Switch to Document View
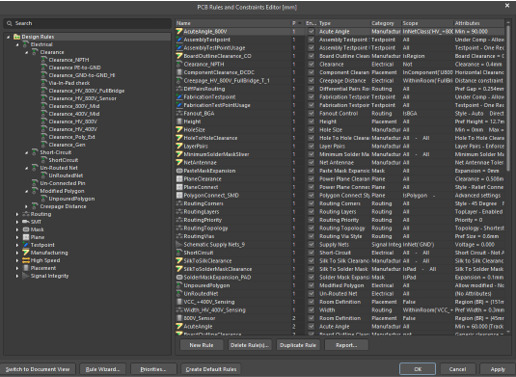Viewport: 516px width, 377px height. (38, 369)
